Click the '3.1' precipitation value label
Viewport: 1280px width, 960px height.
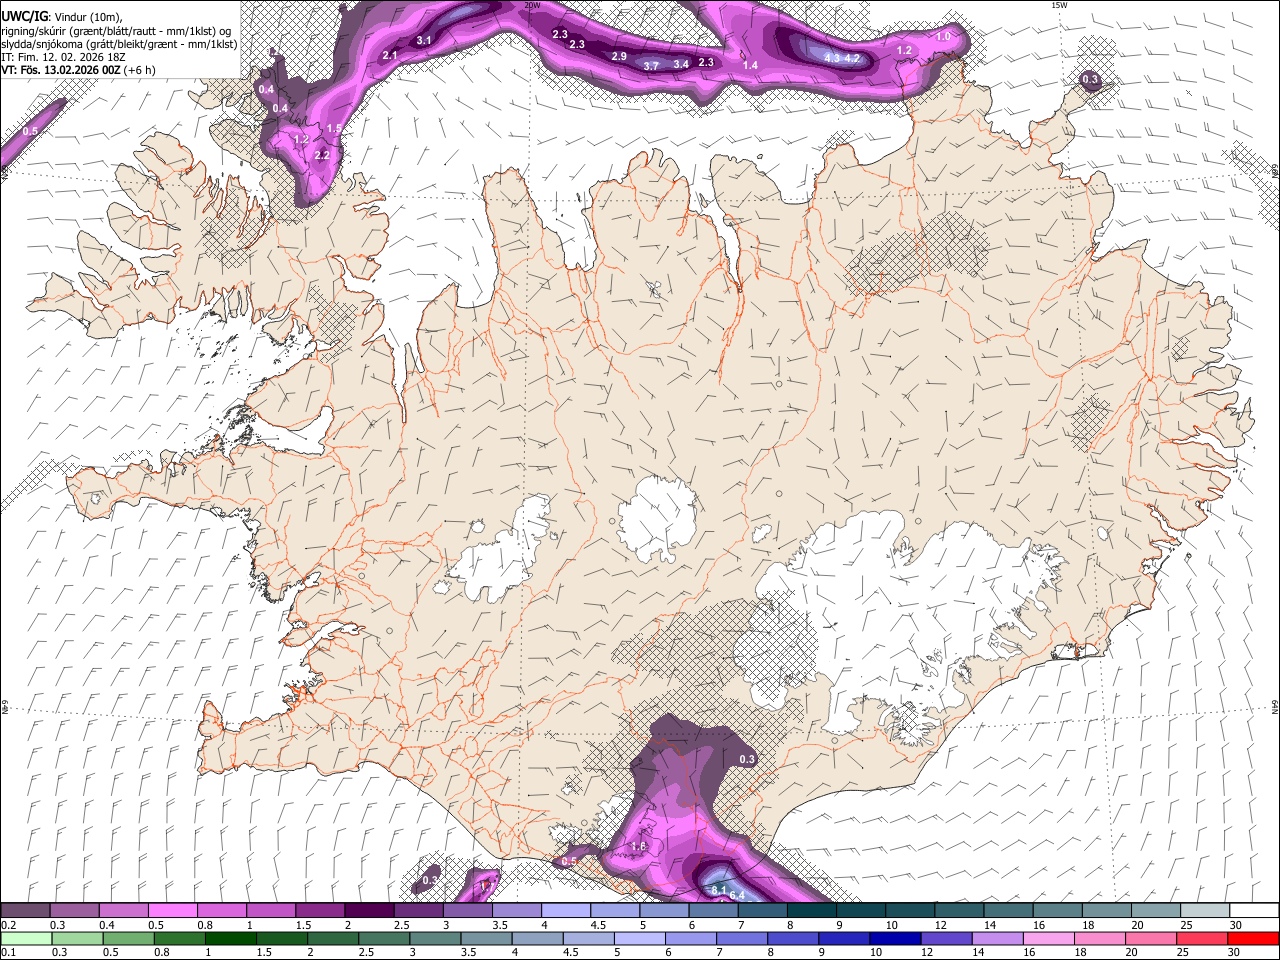pyautogui.click(x=423, y=40)
